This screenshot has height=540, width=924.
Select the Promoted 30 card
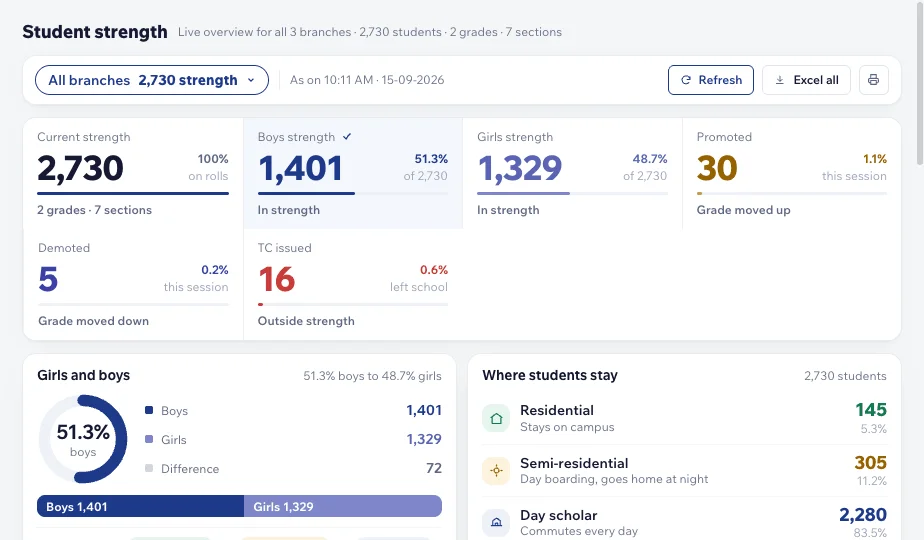tap(791, 173)
